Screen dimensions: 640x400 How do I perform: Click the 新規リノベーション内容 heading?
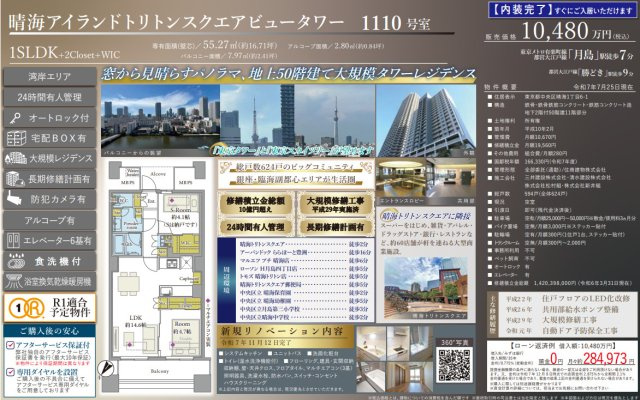[x=282, y=331]
